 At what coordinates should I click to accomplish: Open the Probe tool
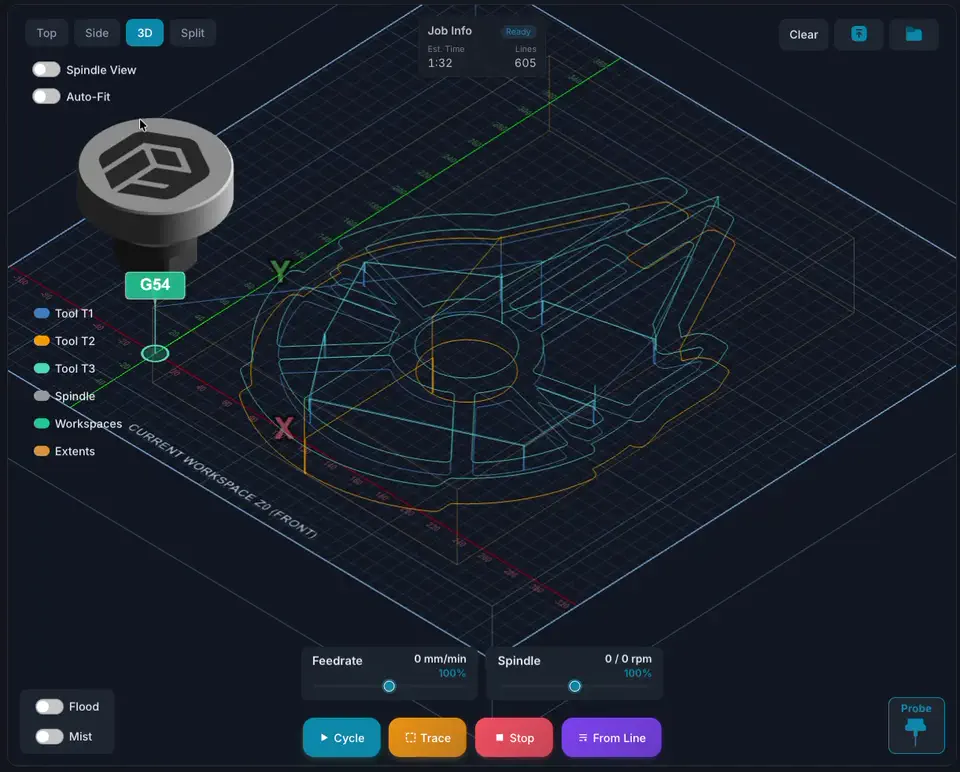tap(916, 725)
